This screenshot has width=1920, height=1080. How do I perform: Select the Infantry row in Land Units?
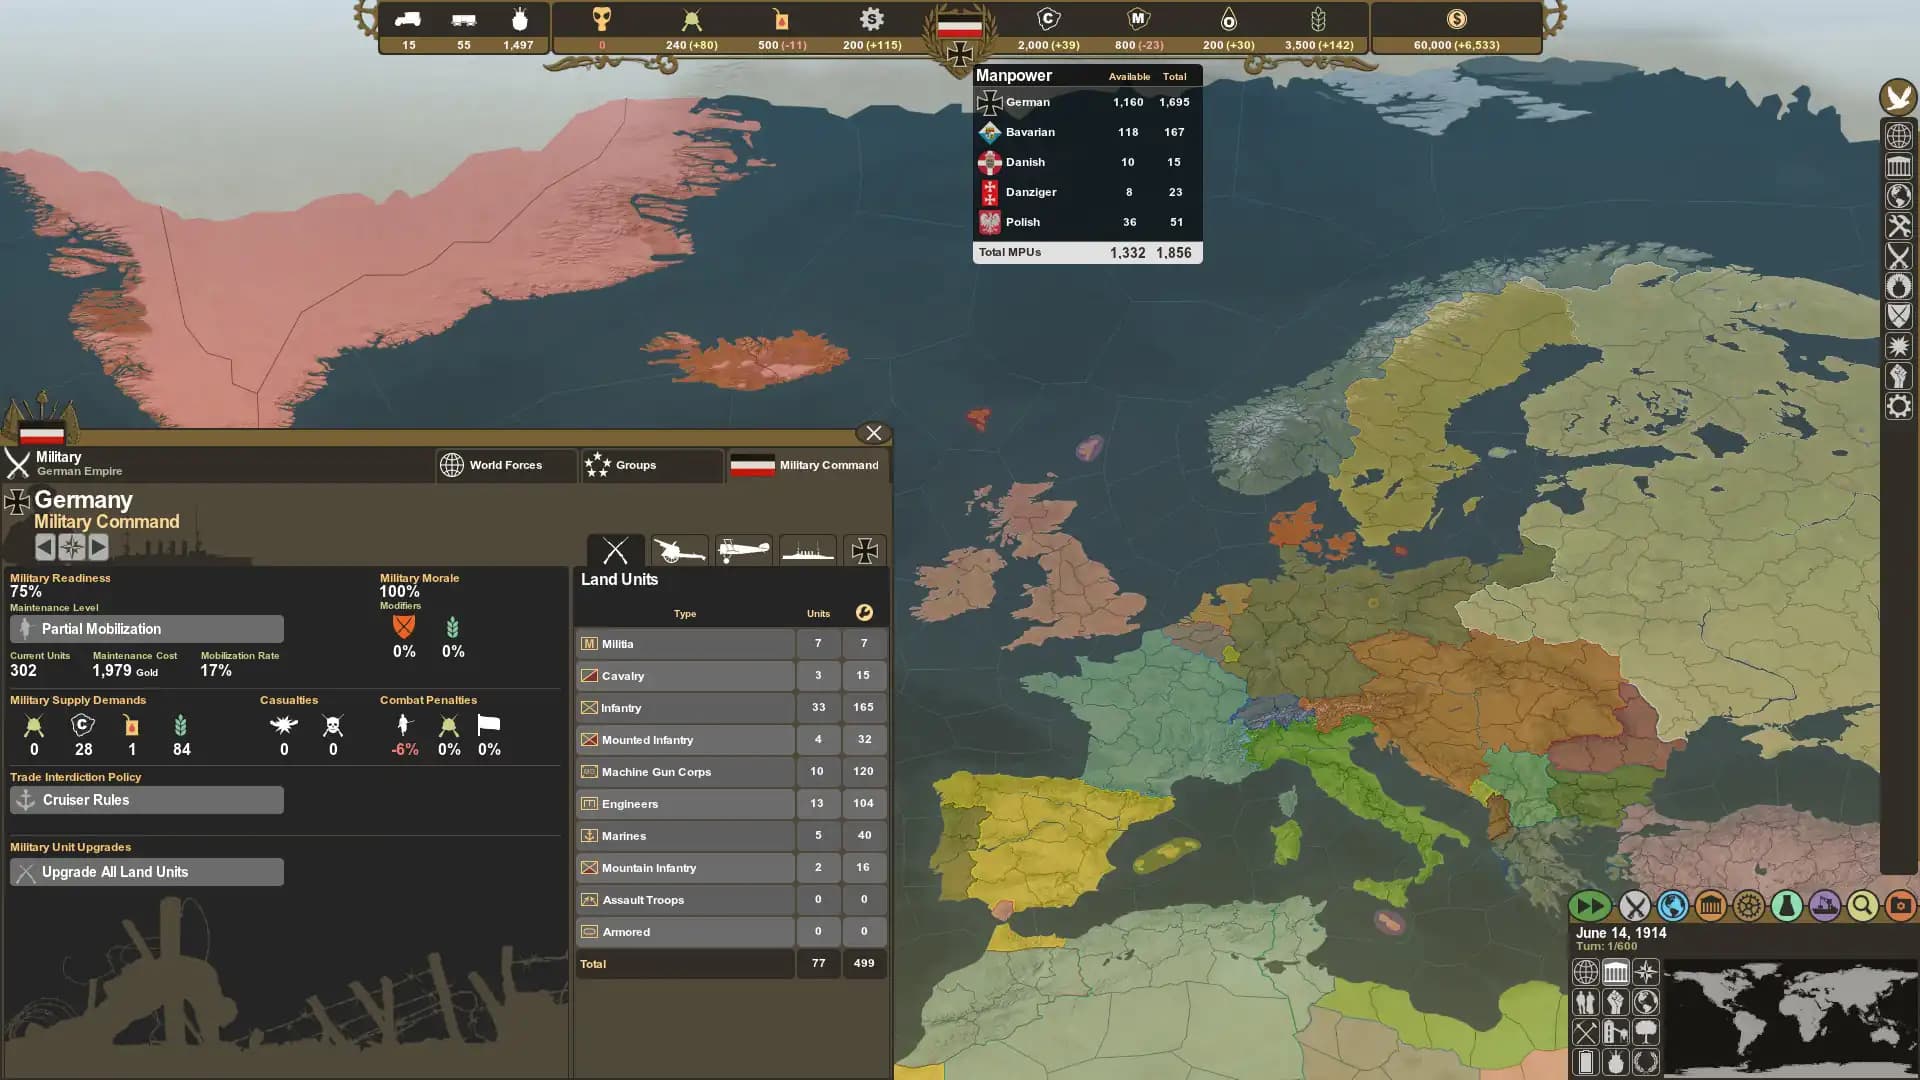pos(684,707)
